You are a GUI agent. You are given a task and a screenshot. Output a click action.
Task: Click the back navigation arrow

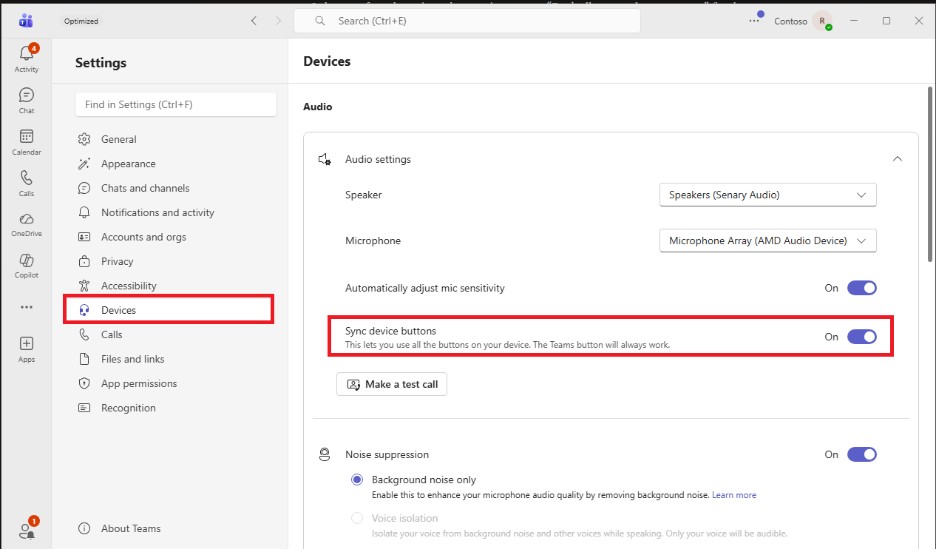254,21
